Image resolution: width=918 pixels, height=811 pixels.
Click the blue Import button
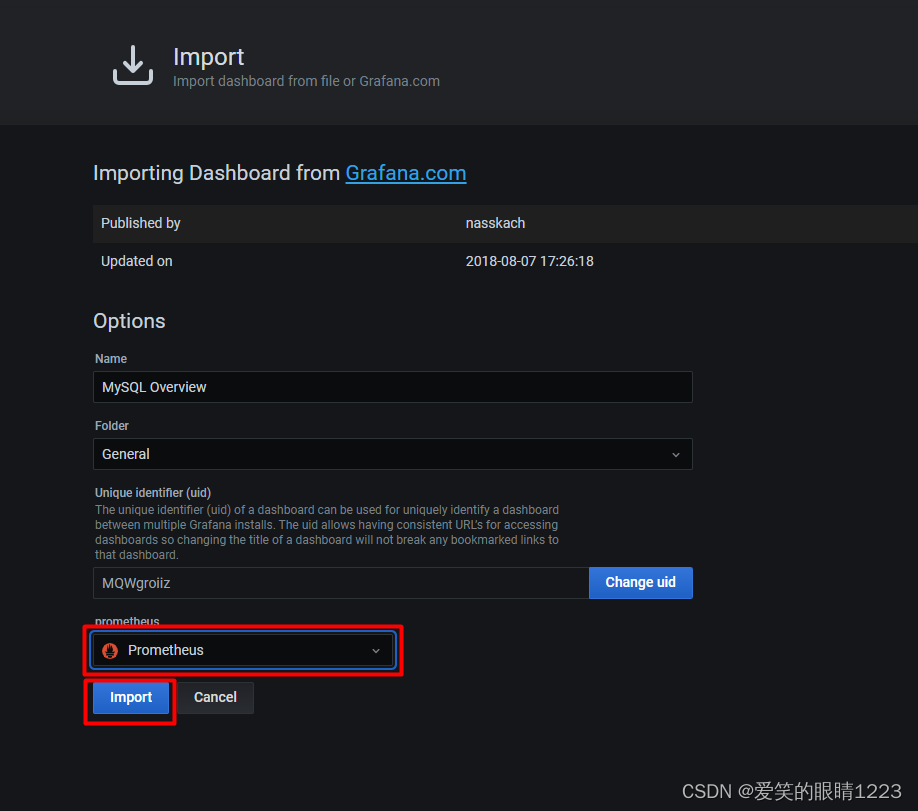coord(131,697)
